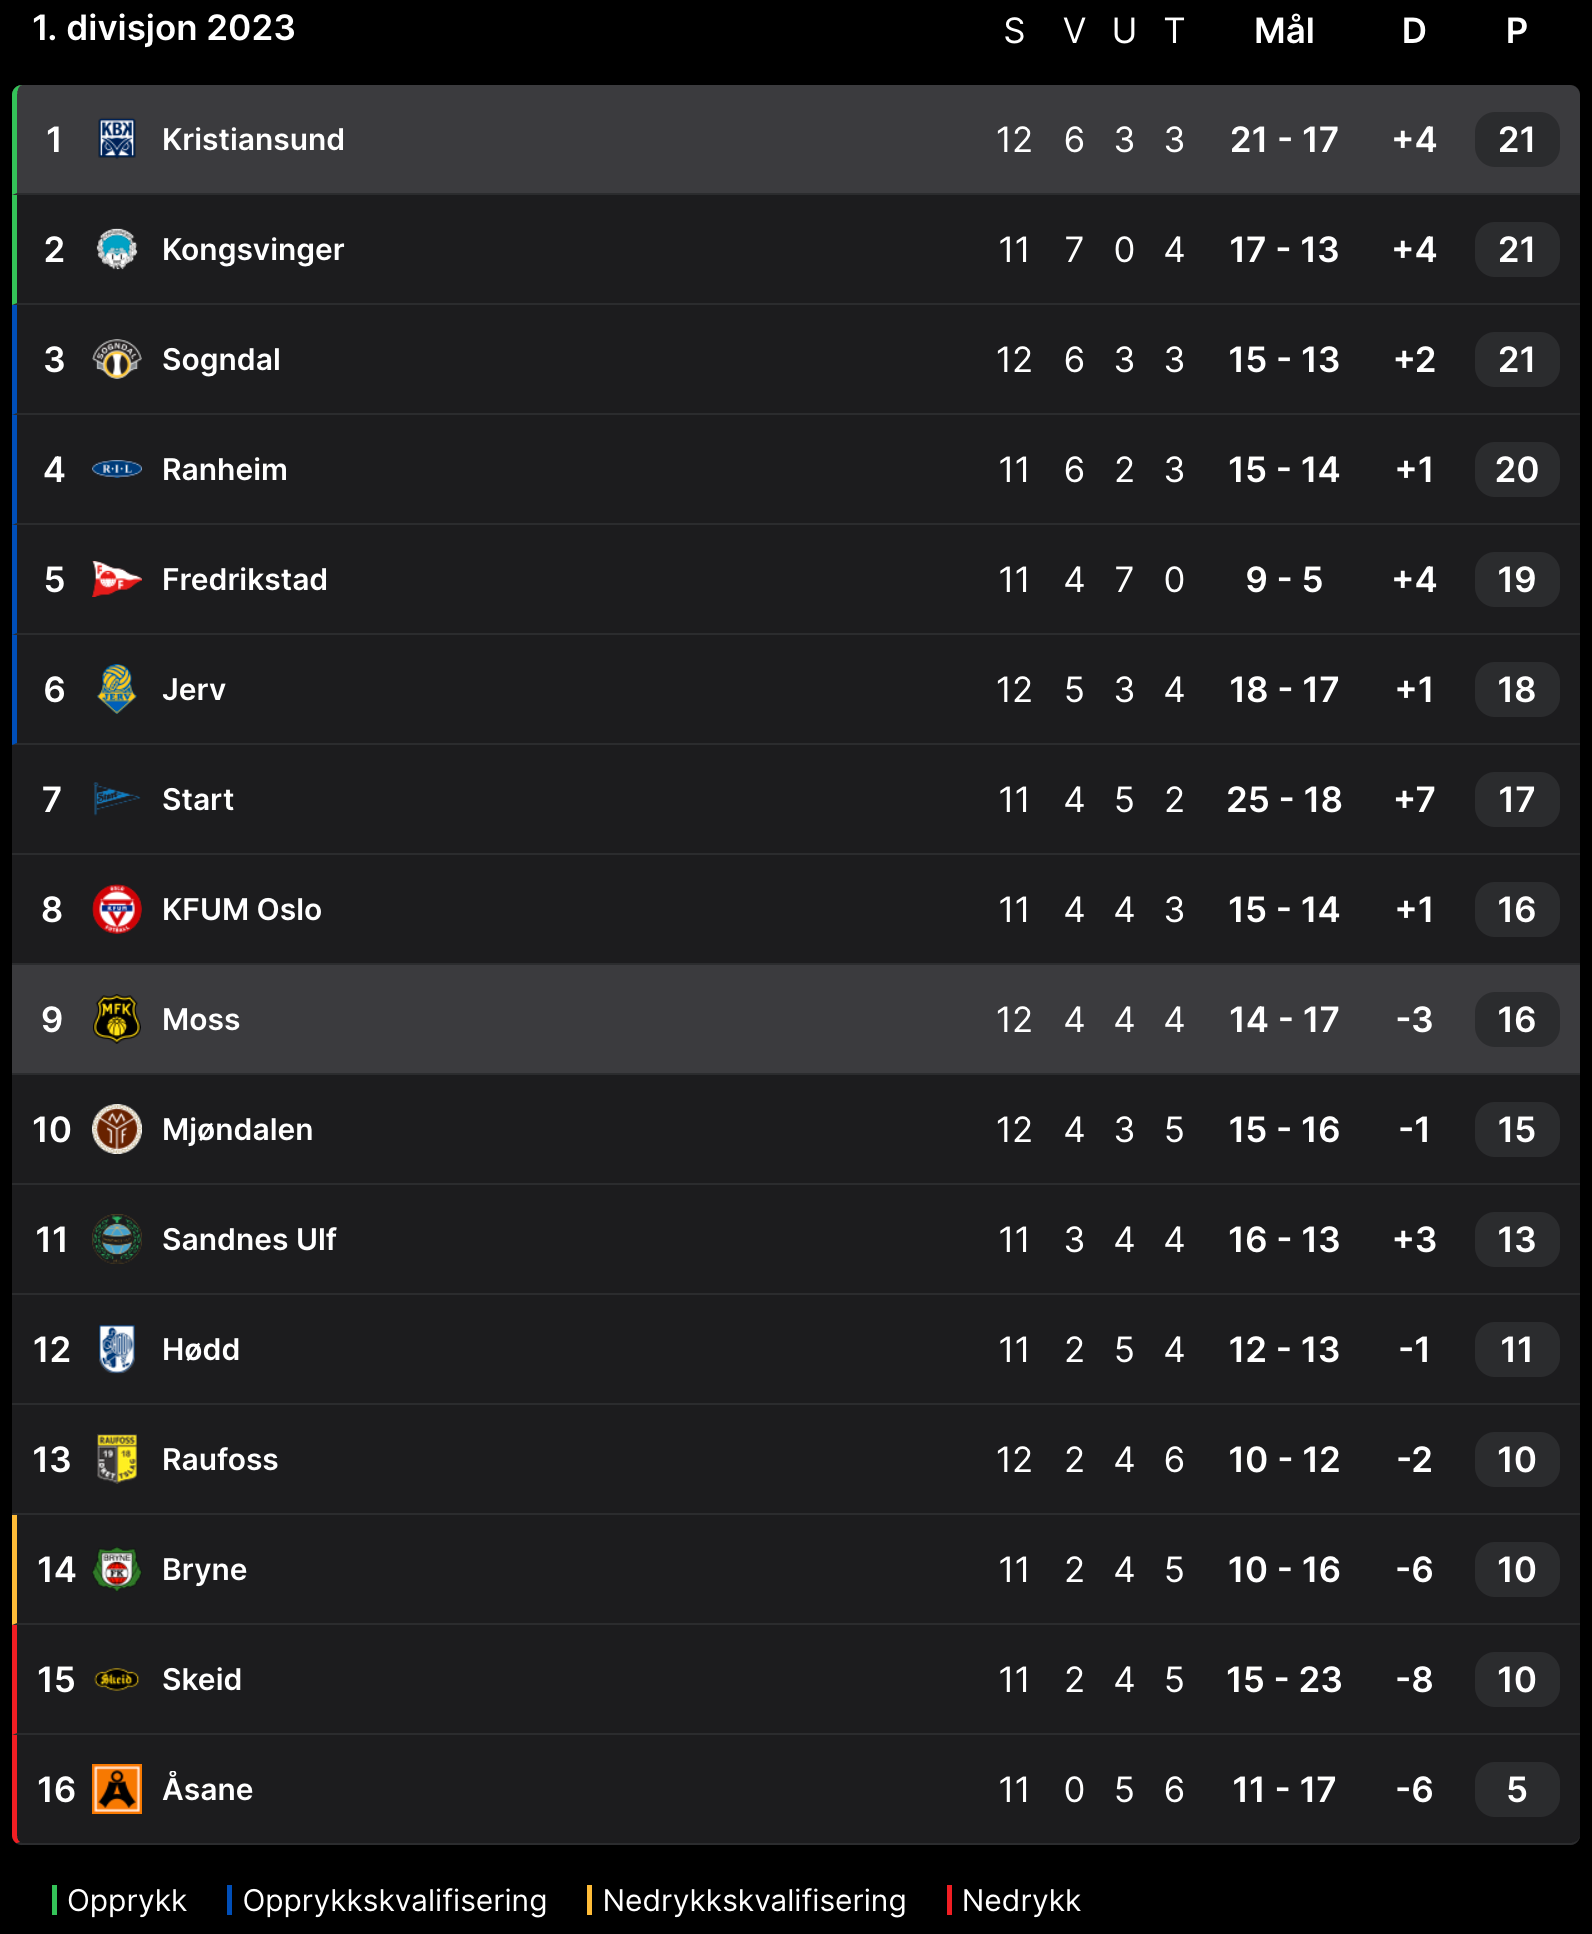Click the Sogndal club badge
Viewport: 1592px width, 1934px height.
pyautogui.click(x=117, y=359)
